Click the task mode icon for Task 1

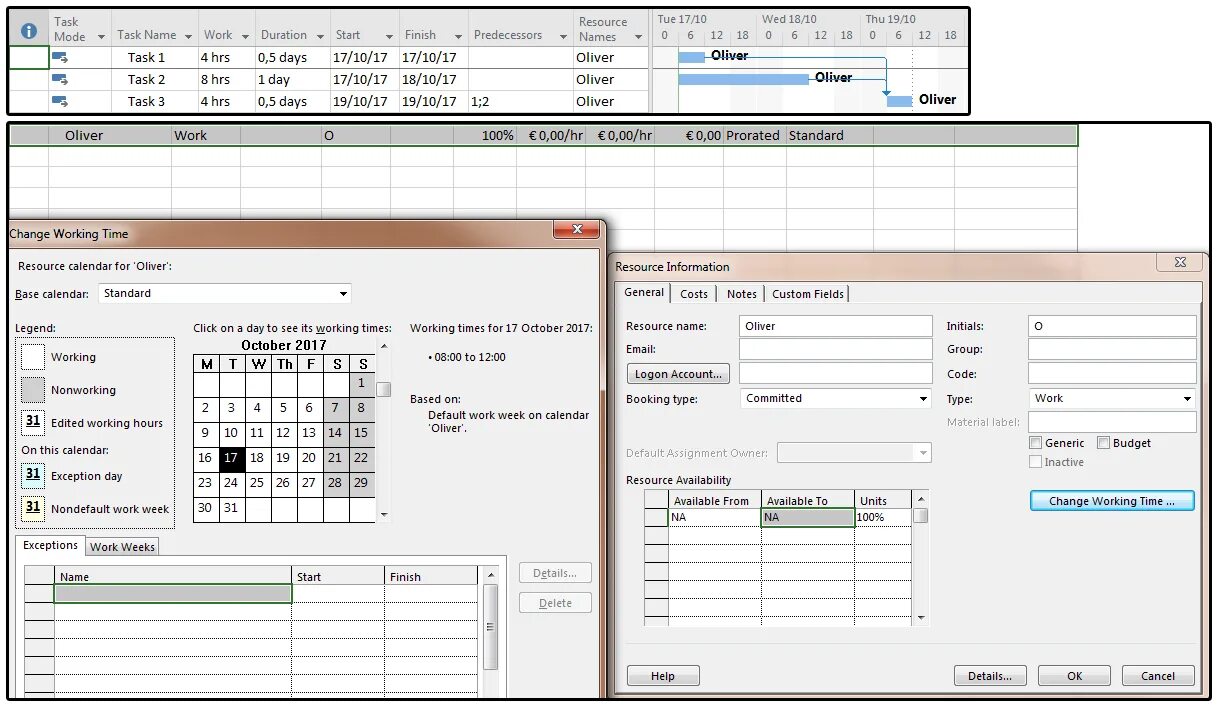(60, 57)
